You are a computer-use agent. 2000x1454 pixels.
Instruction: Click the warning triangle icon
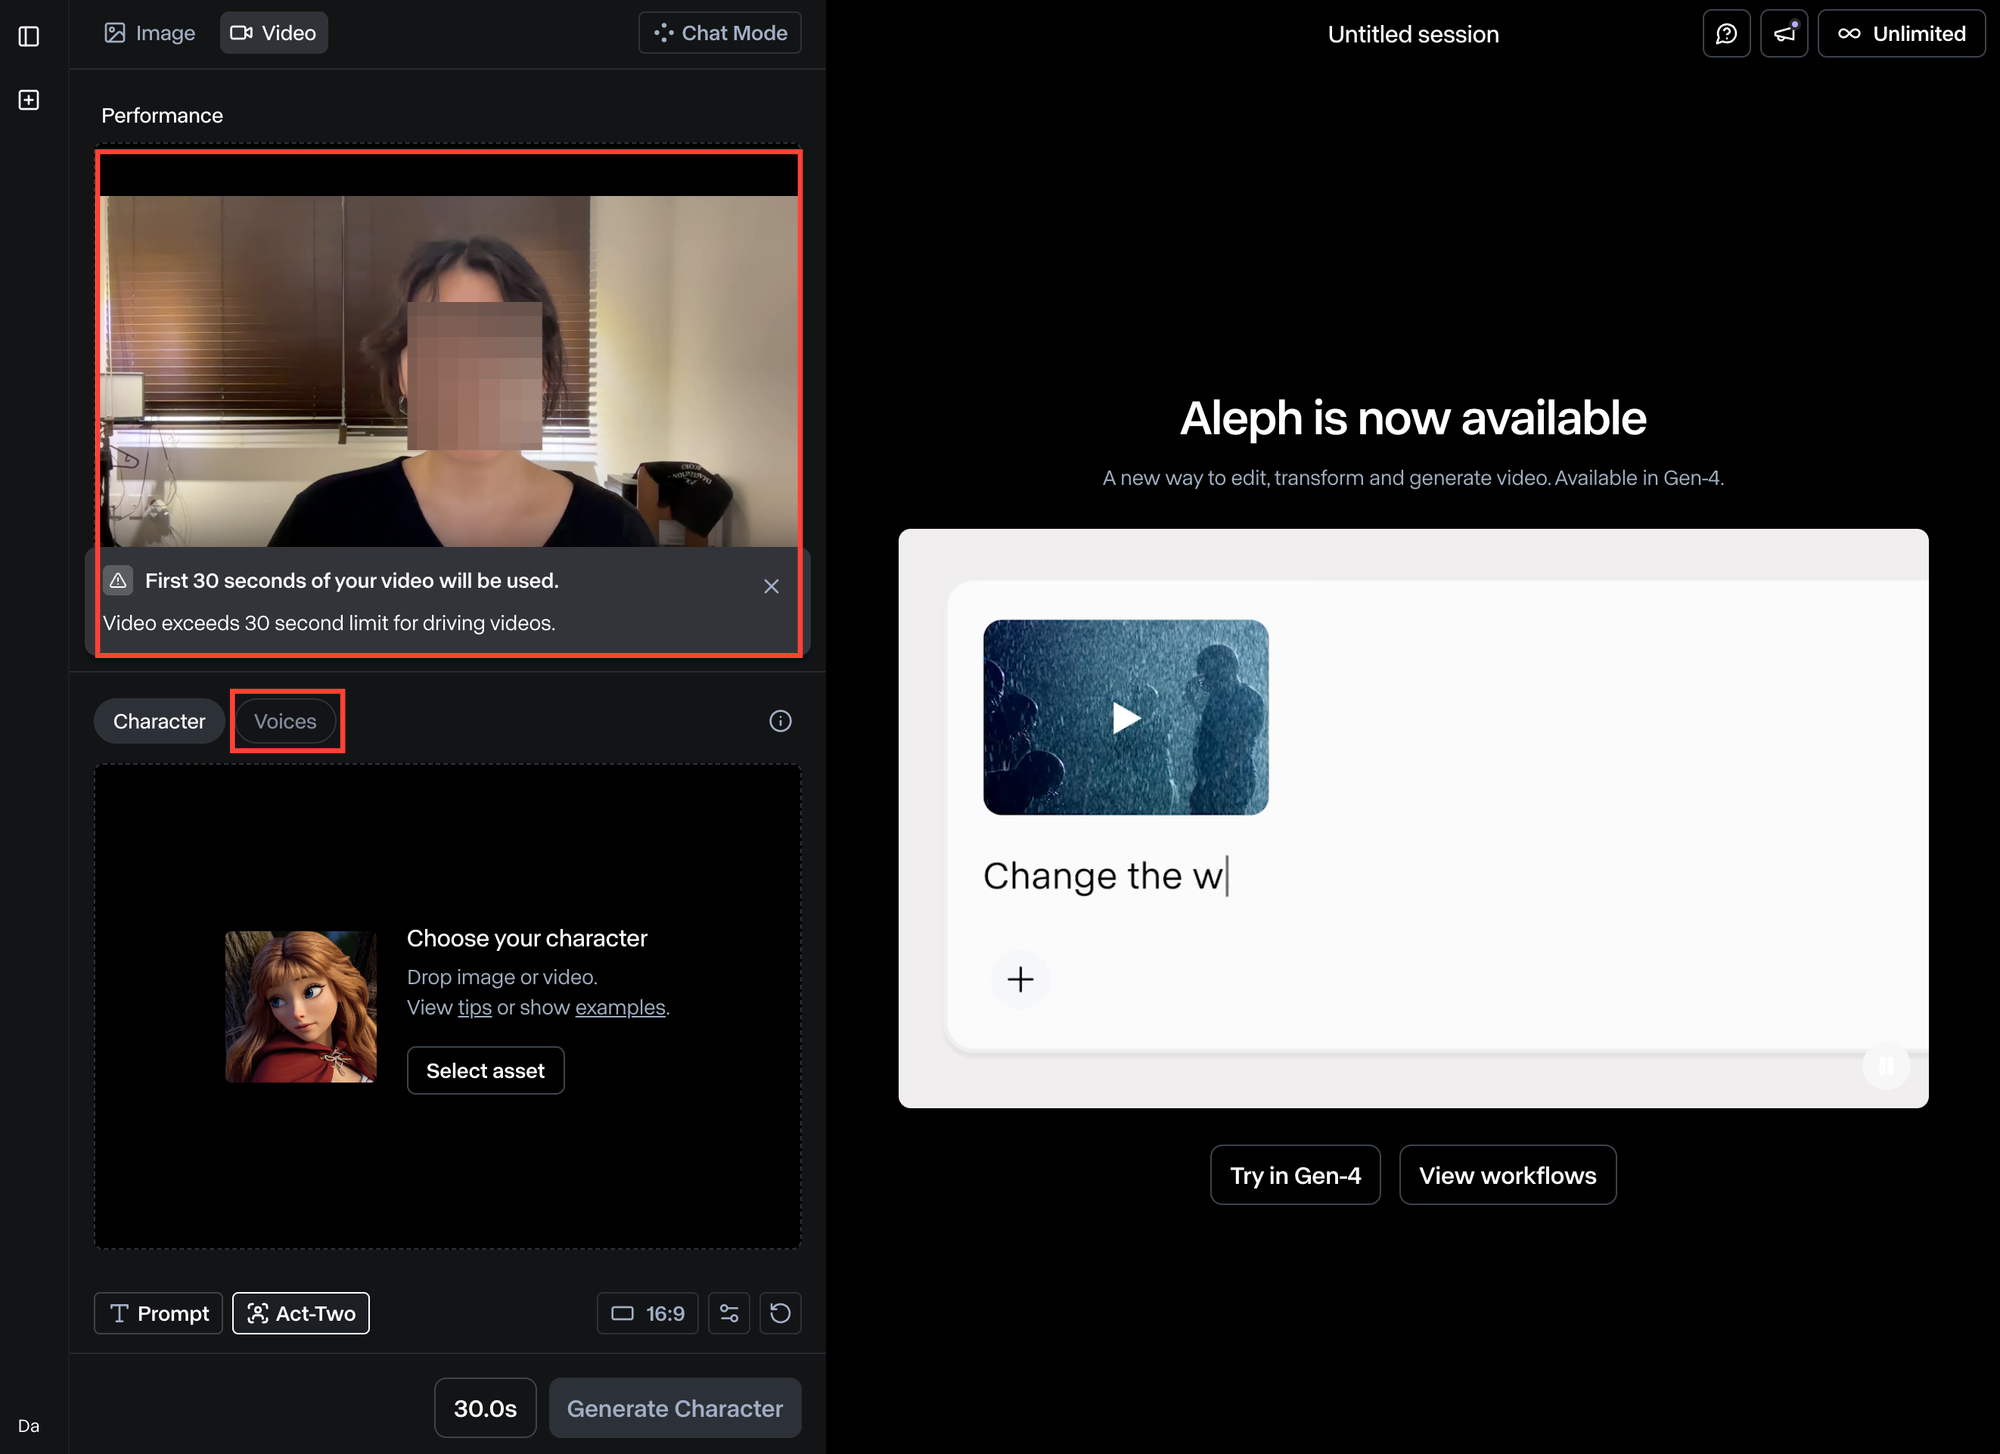(x=118, y=580)
